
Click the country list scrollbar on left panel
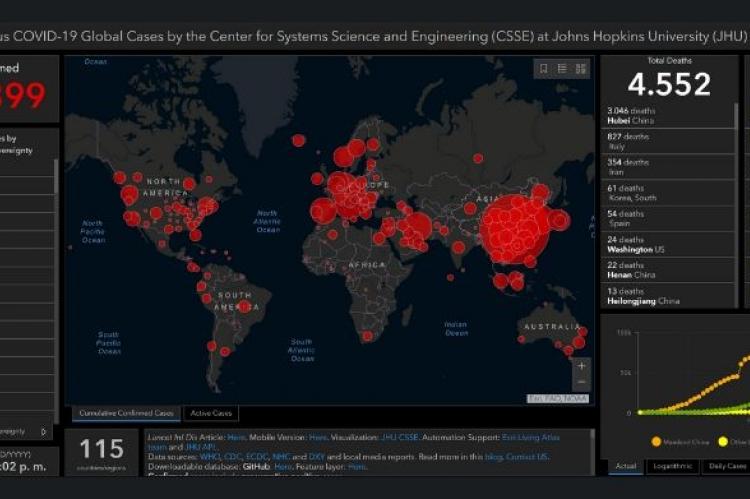(x=56, y=176)
